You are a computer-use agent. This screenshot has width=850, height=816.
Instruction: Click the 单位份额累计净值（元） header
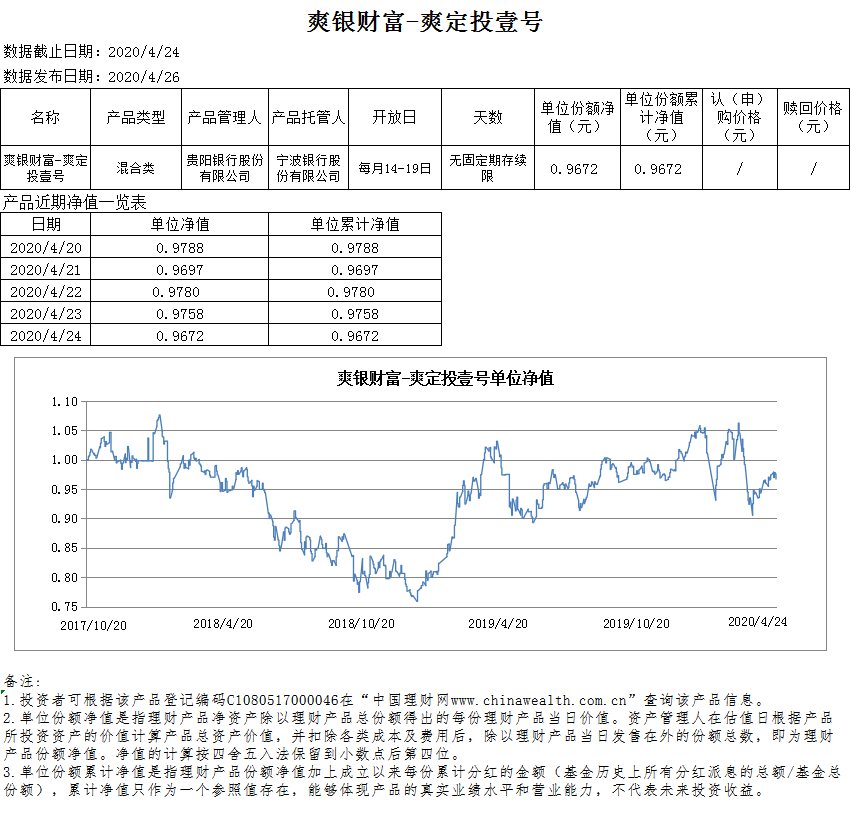click(x=661, y=117)
